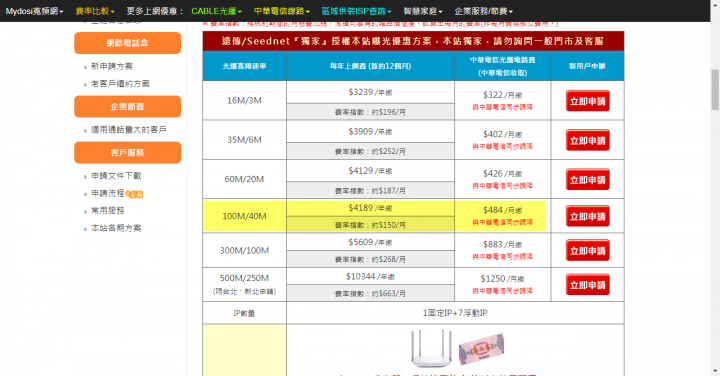Open the 常用服務 sidebar link

(x=108, y=211)
